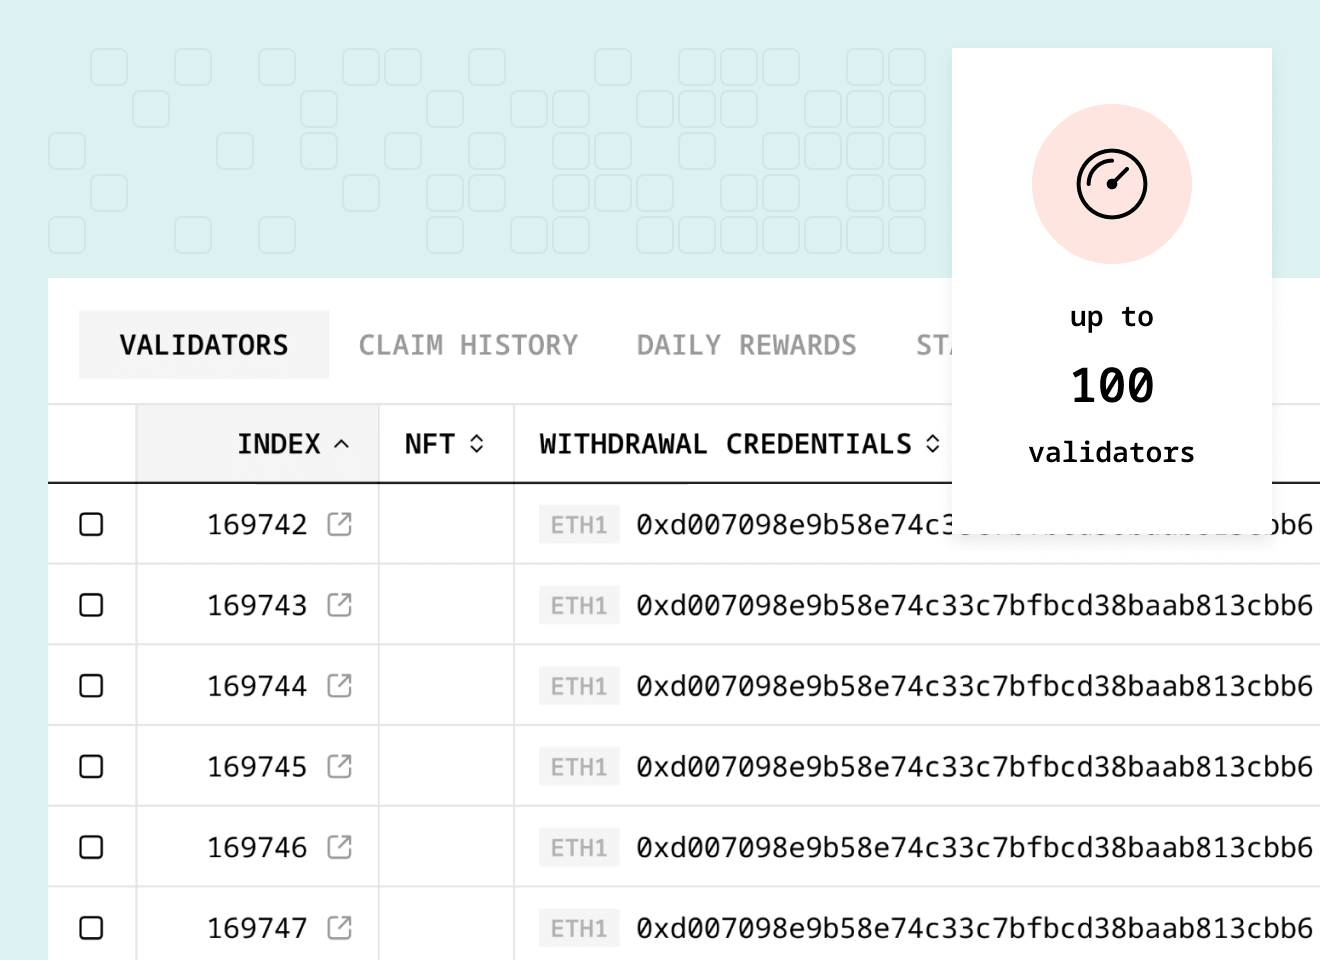Image resolution: width=1320 pixels, height=960 pixels.
Task: Select the VALIDATORS tab
Action: click(203, 344)
